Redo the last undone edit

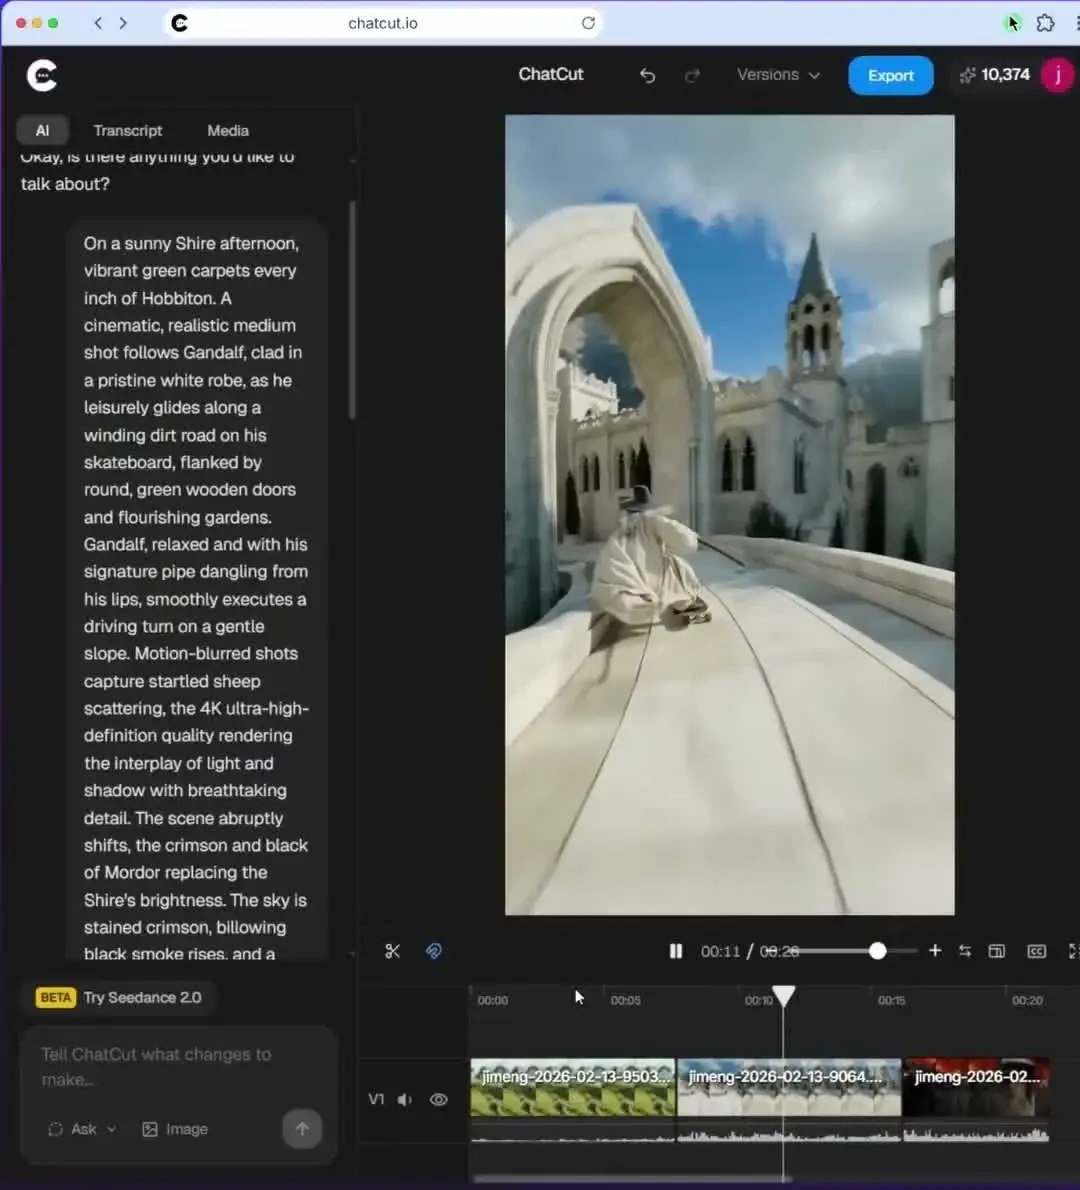click(x=692, y=75)
